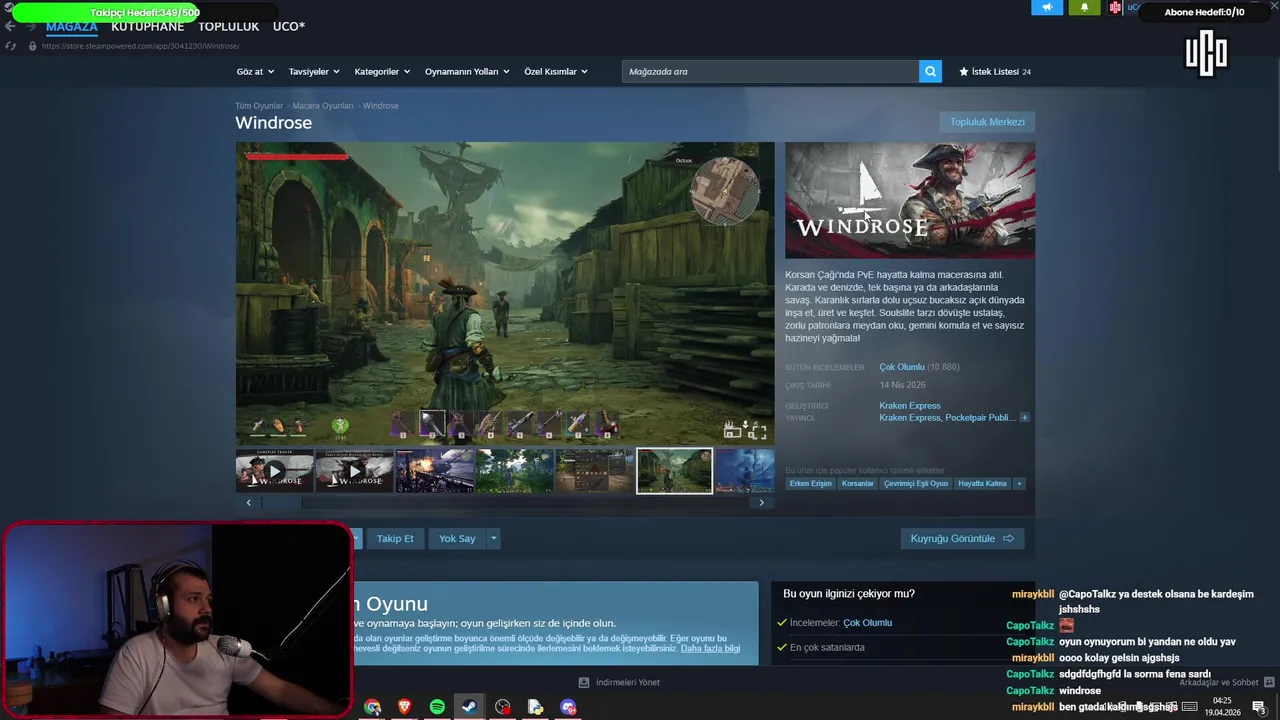This screenshot has width=1280, height=720.
Task: Click the İndirmeleri Yönet label
Action: click(628, 683)
